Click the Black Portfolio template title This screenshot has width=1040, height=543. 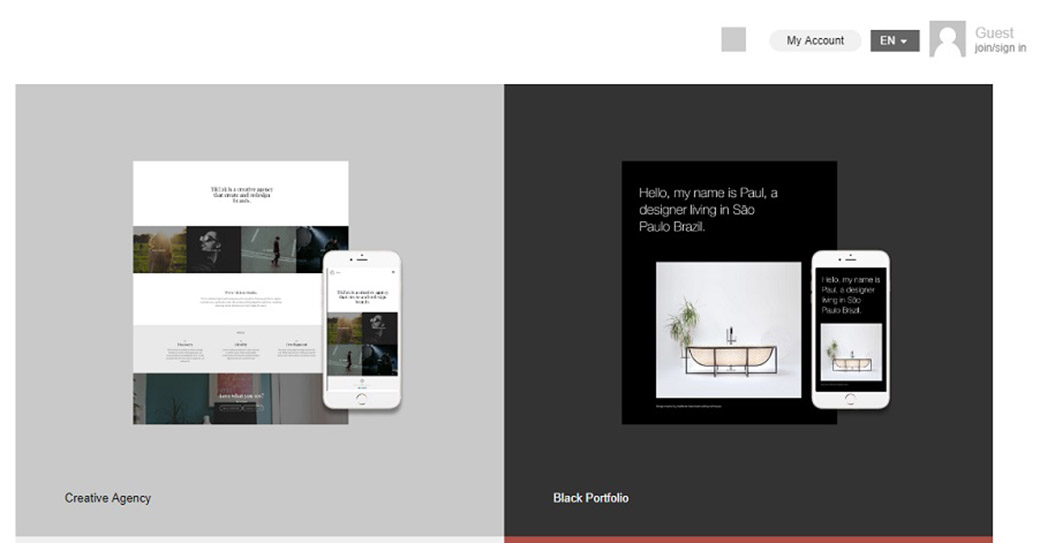(x=591, y=498)
